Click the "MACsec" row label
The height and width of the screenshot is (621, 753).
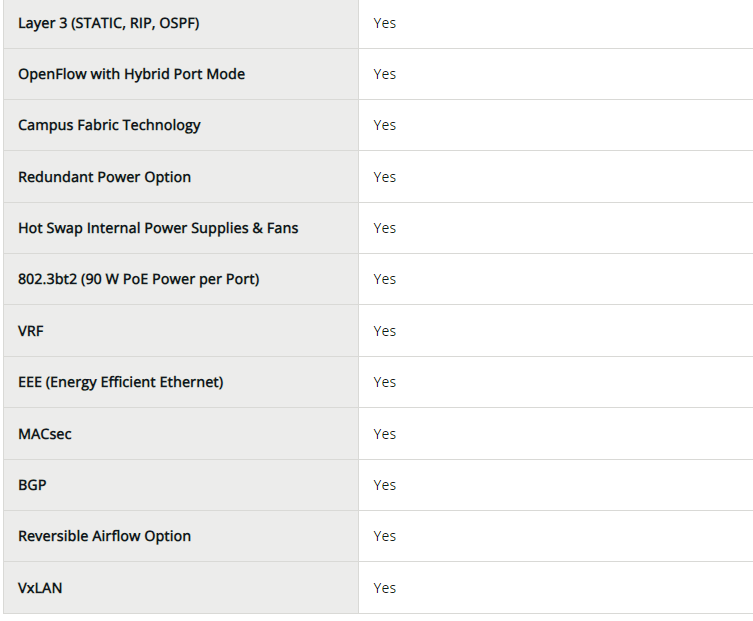tap(45, 434)
